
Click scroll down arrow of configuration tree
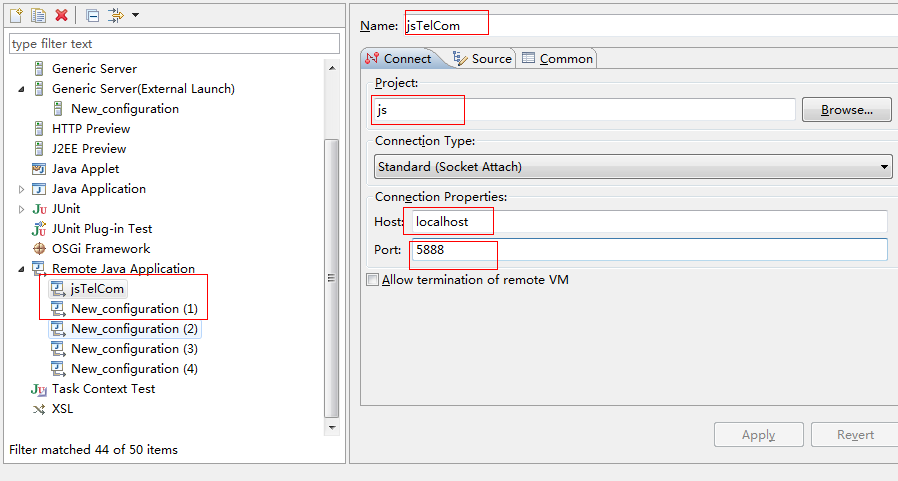332,428
